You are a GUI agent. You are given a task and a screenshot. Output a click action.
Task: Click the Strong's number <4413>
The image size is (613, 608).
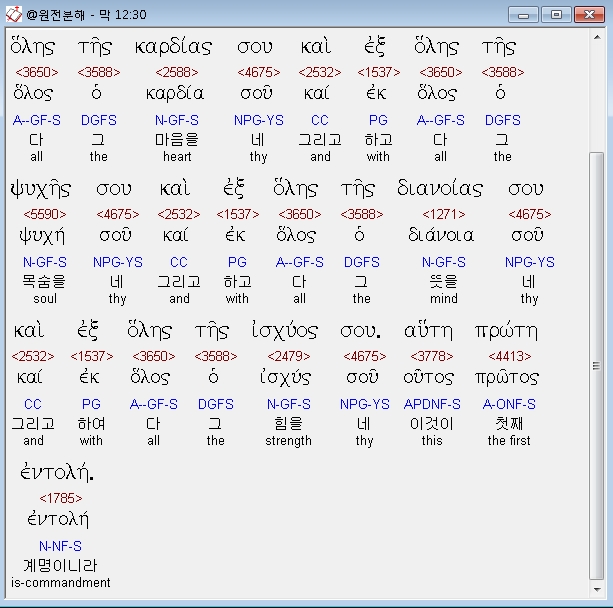tap(510, 356)
